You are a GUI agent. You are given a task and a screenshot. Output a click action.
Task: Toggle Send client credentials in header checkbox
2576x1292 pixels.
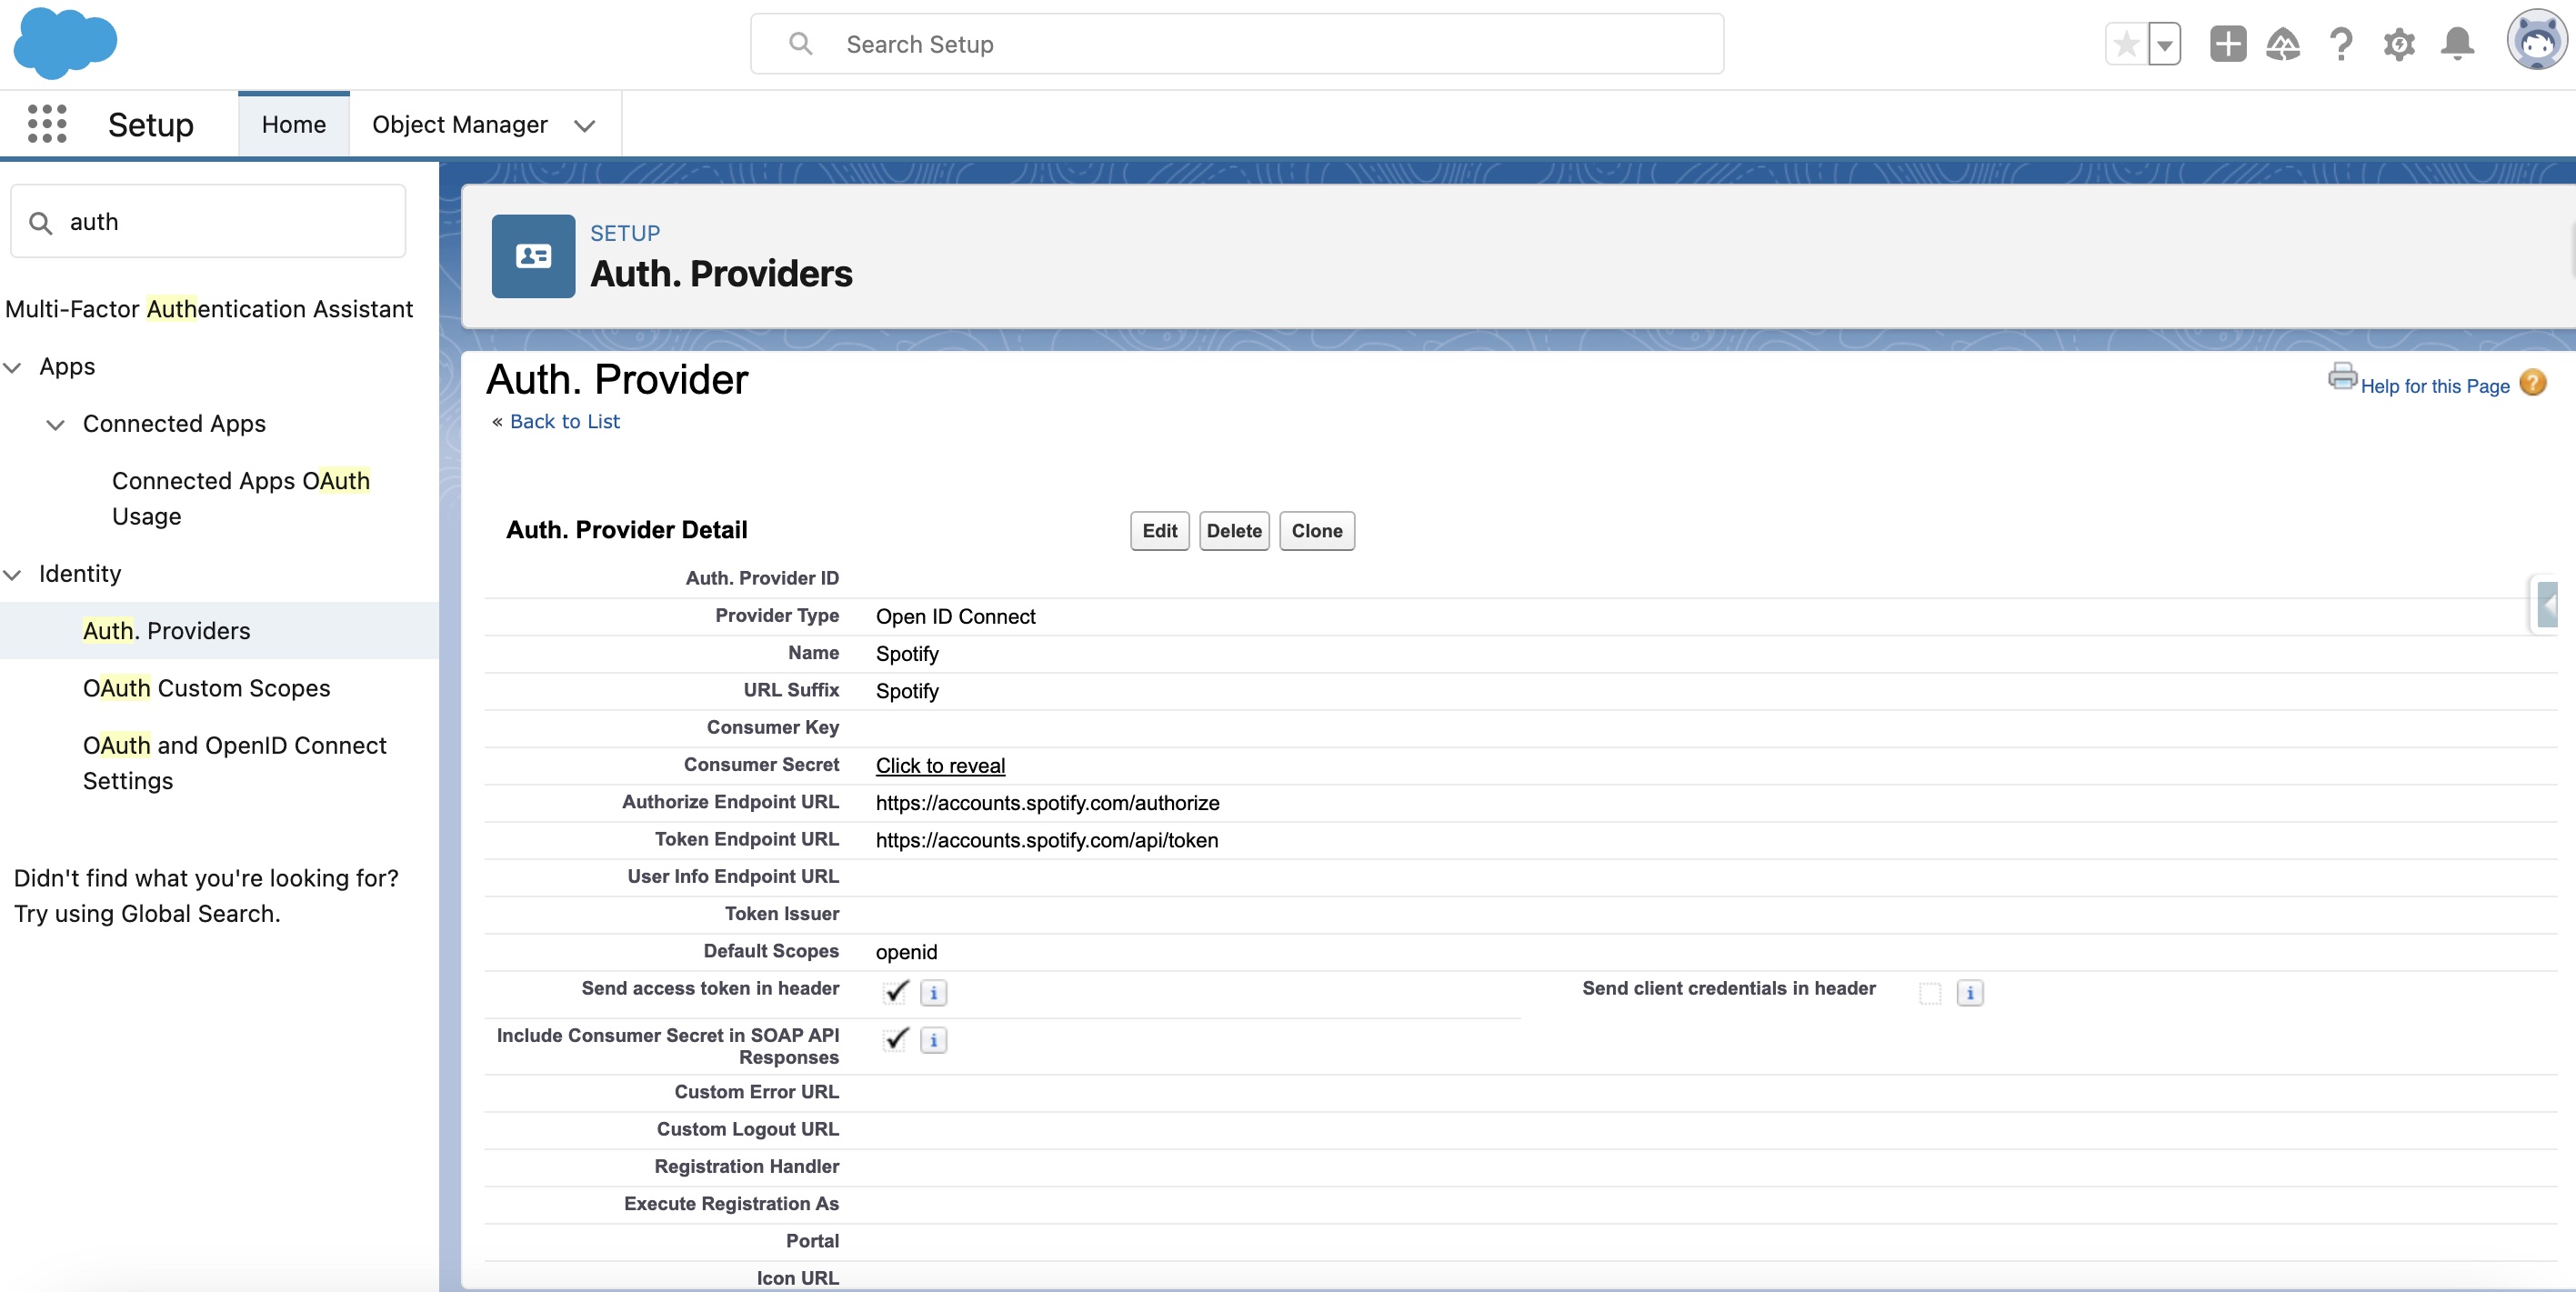(1930, 993)
